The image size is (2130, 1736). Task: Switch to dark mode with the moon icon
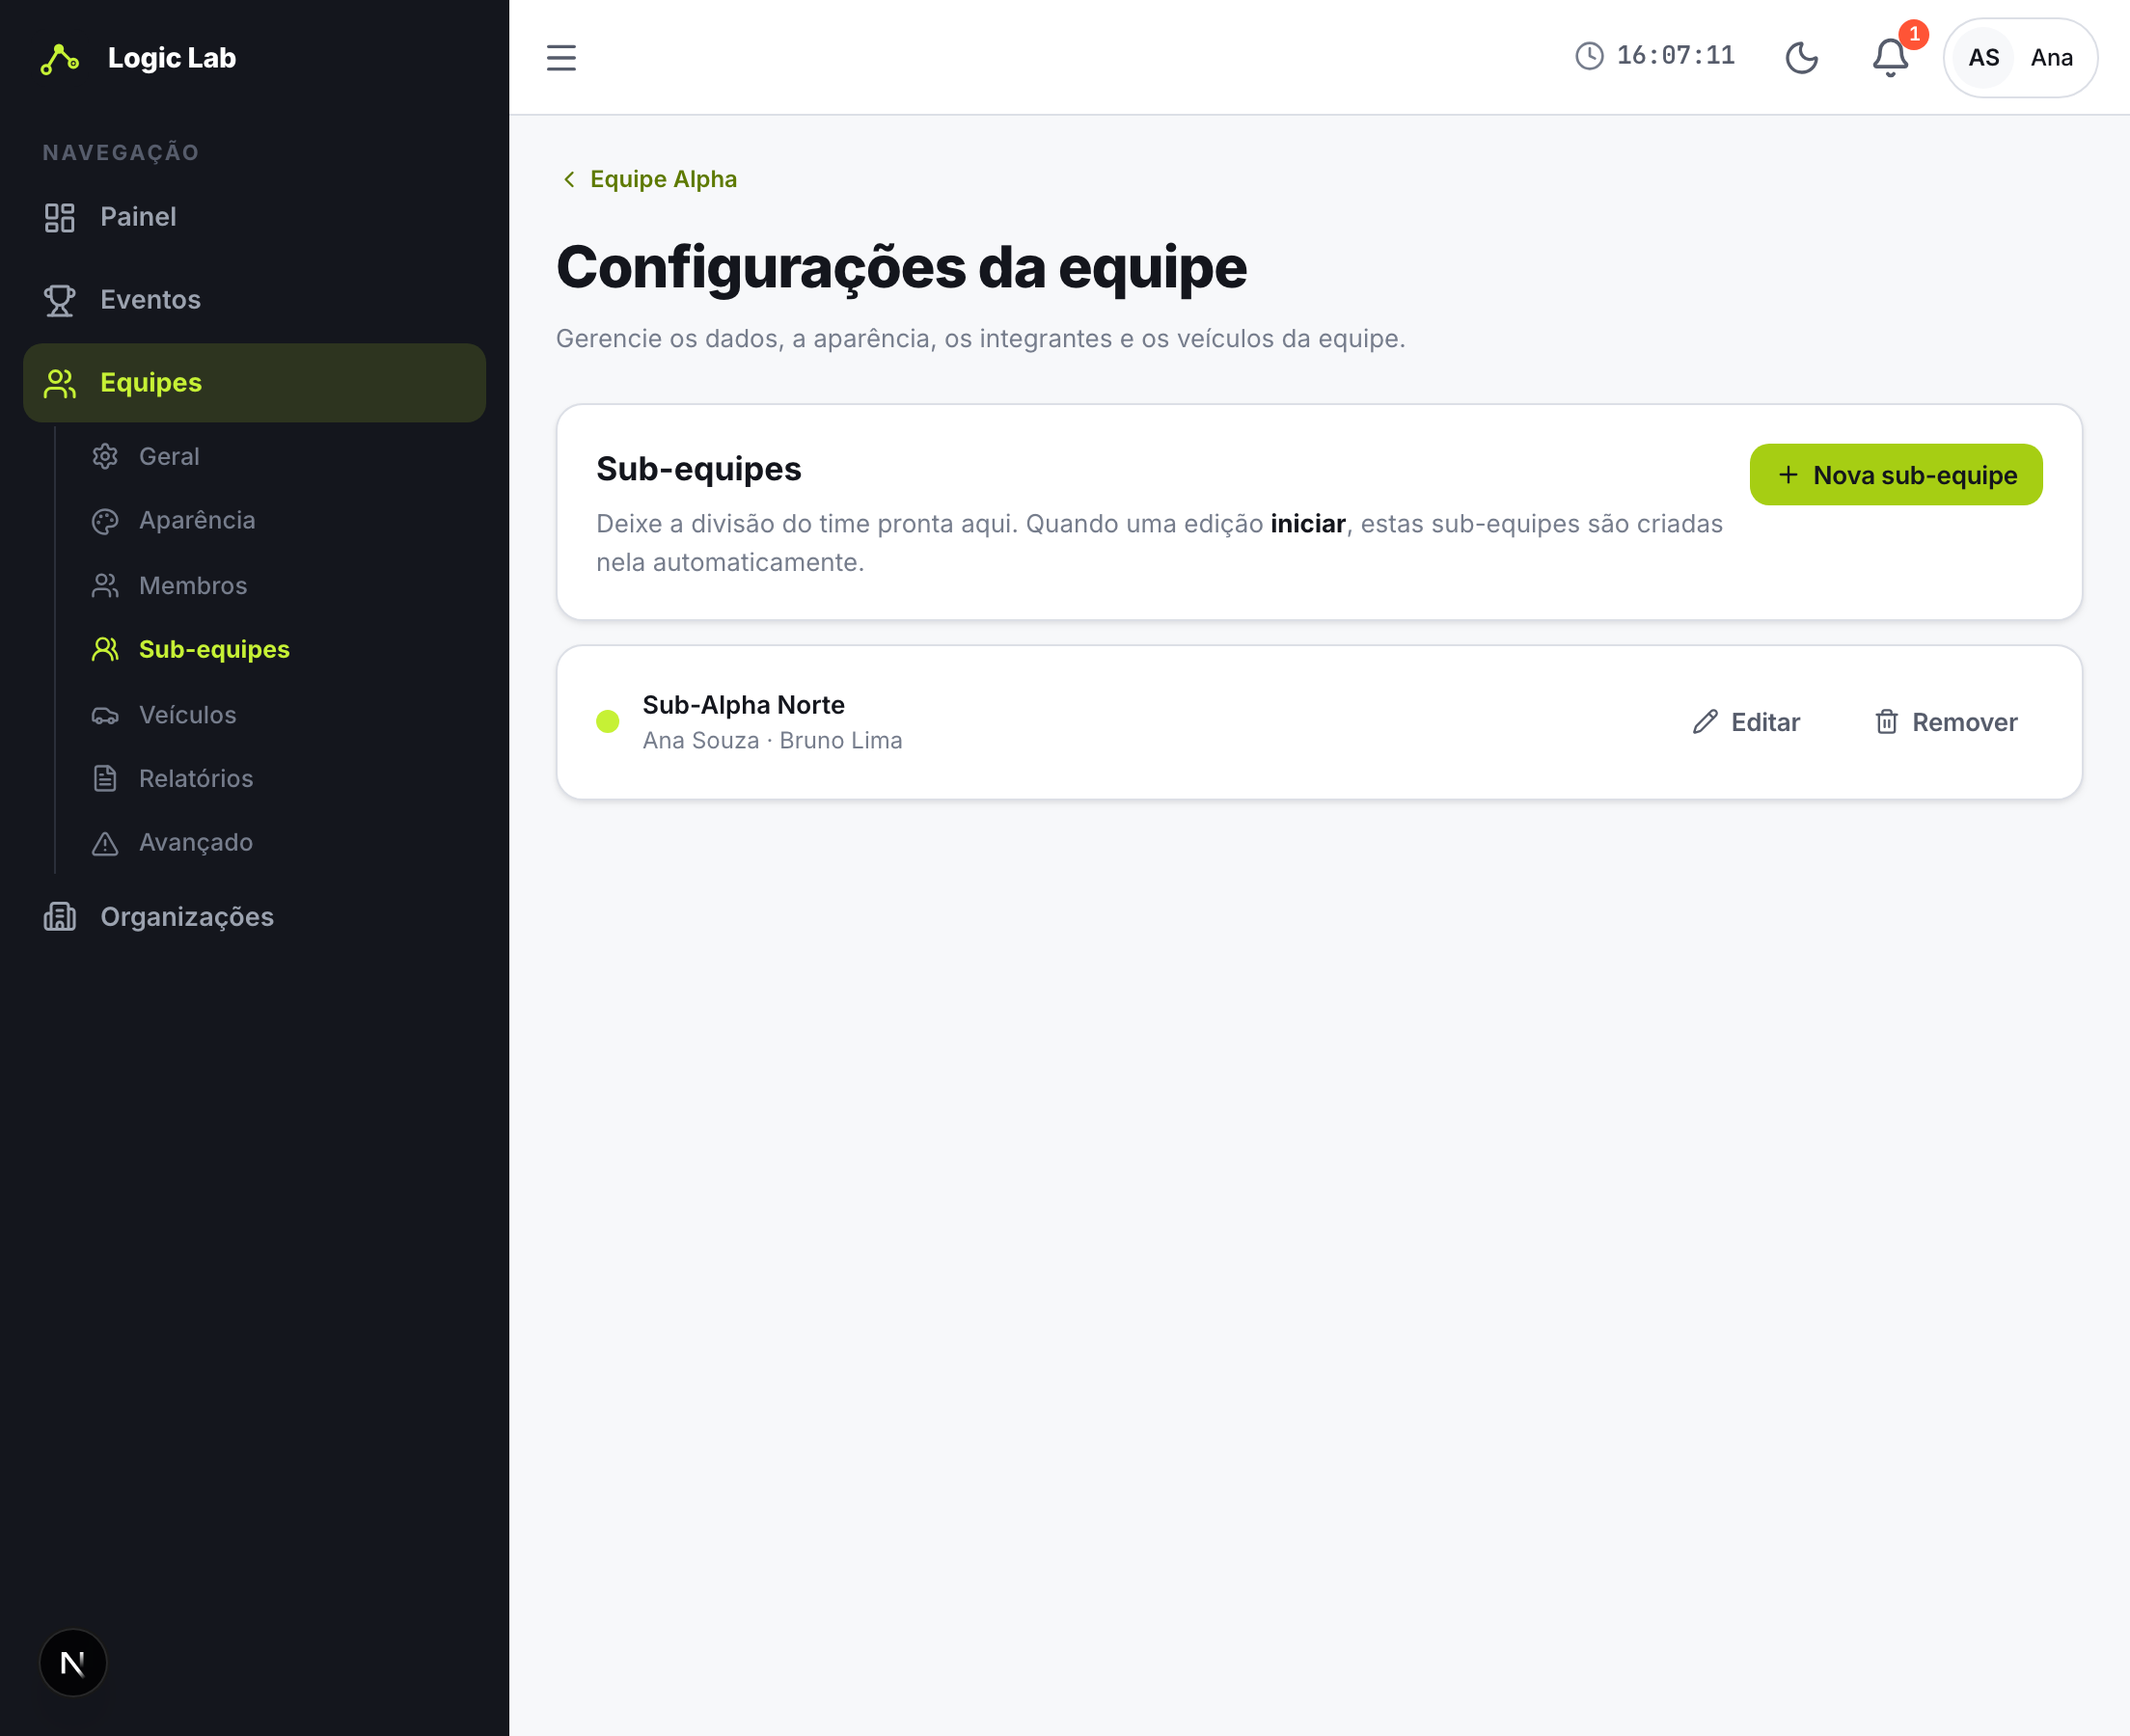pyautogui.click(x=1801, y=58)
